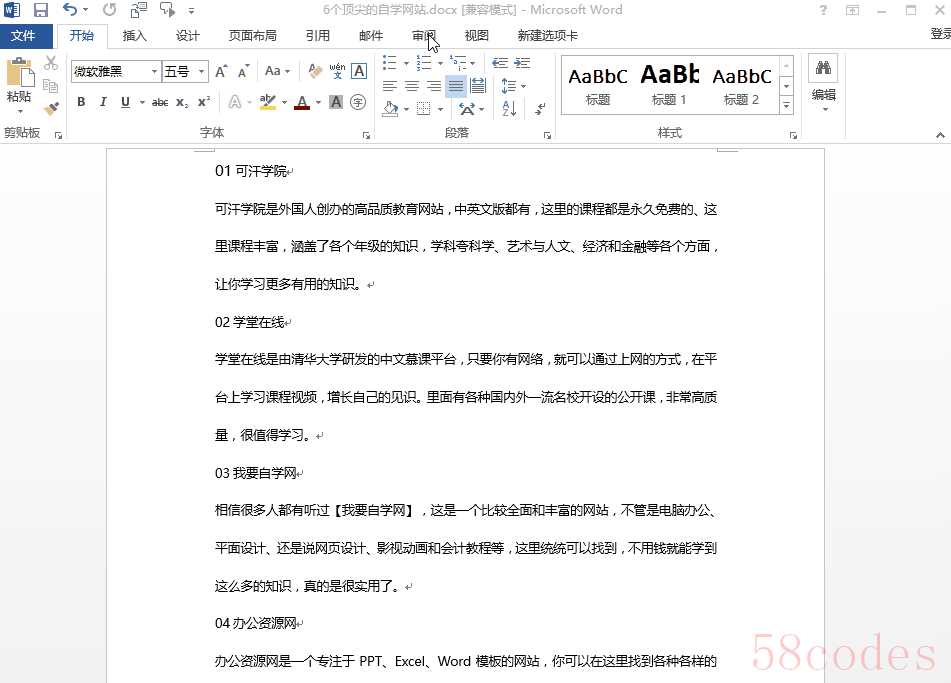Click the Copy icon
Screen dimensions: 951x683
pos(51,86)
